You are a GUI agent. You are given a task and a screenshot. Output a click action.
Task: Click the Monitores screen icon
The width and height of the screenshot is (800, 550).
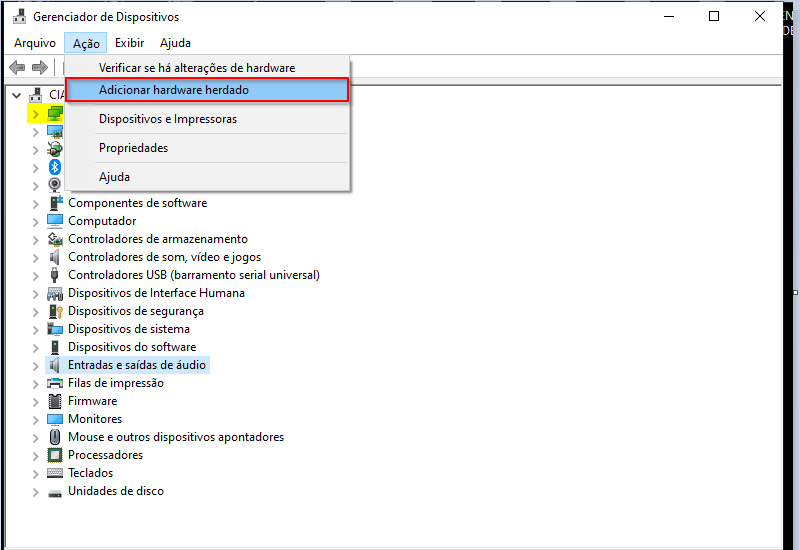tap(55, 419)
